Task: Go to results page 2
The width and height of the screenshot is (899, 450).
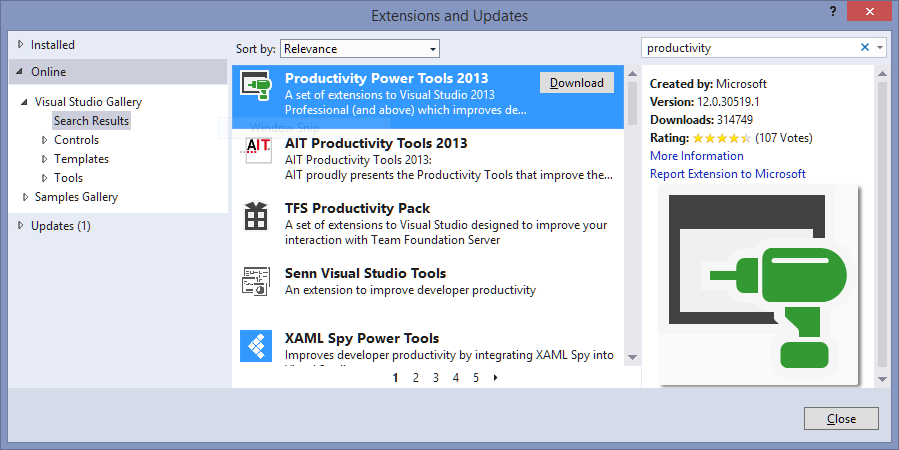Action: (416, 378)
